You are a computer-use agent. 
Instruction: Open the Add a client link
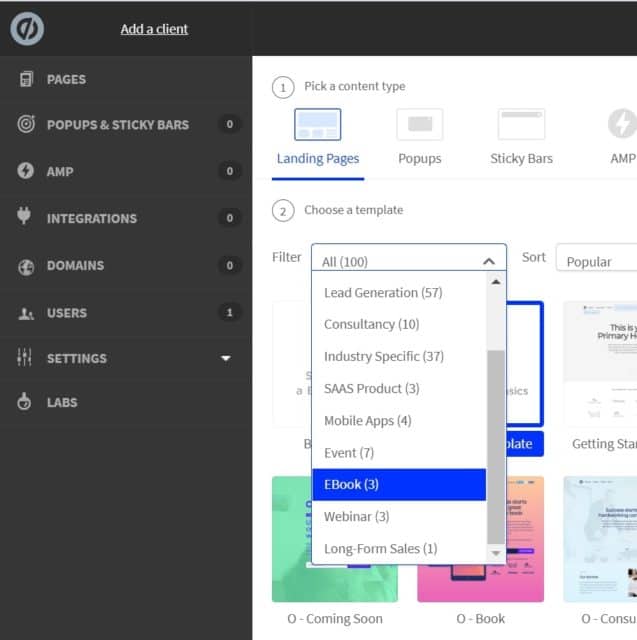pos(154,29)
